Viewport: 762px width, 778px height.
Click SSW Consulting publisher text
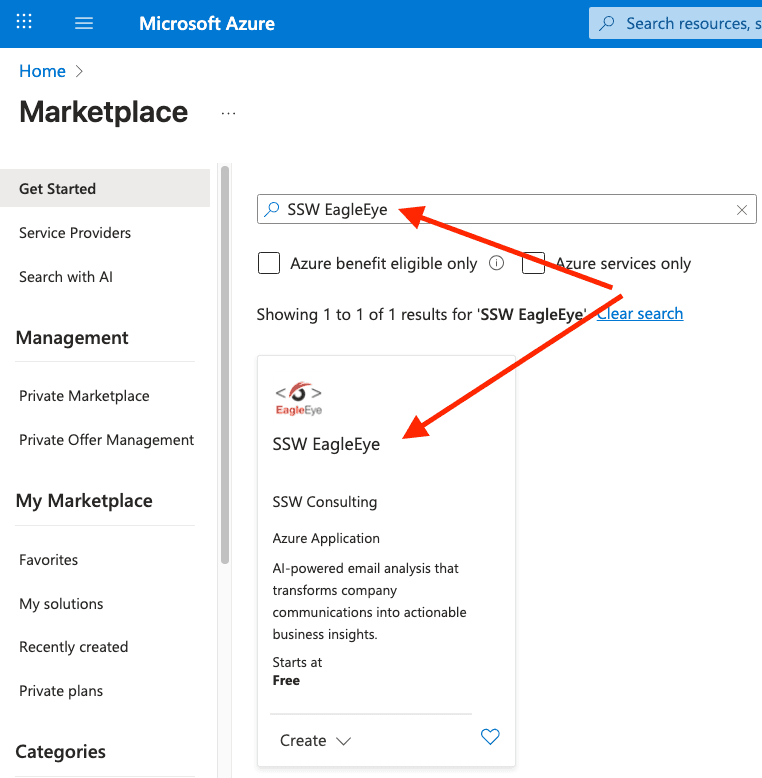[324, 502]
